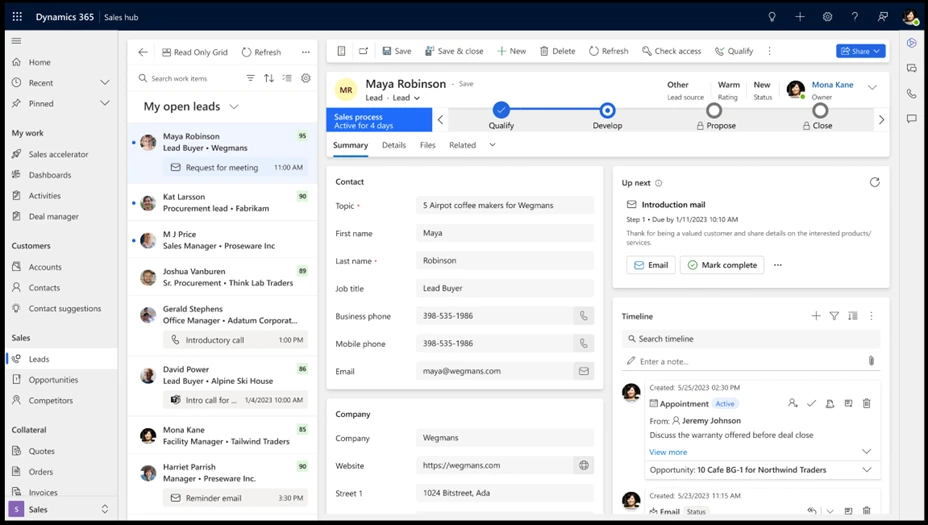Mark appointment complete with check icon
Viewport: 928px width, 525px height.
tap(811, 403)
